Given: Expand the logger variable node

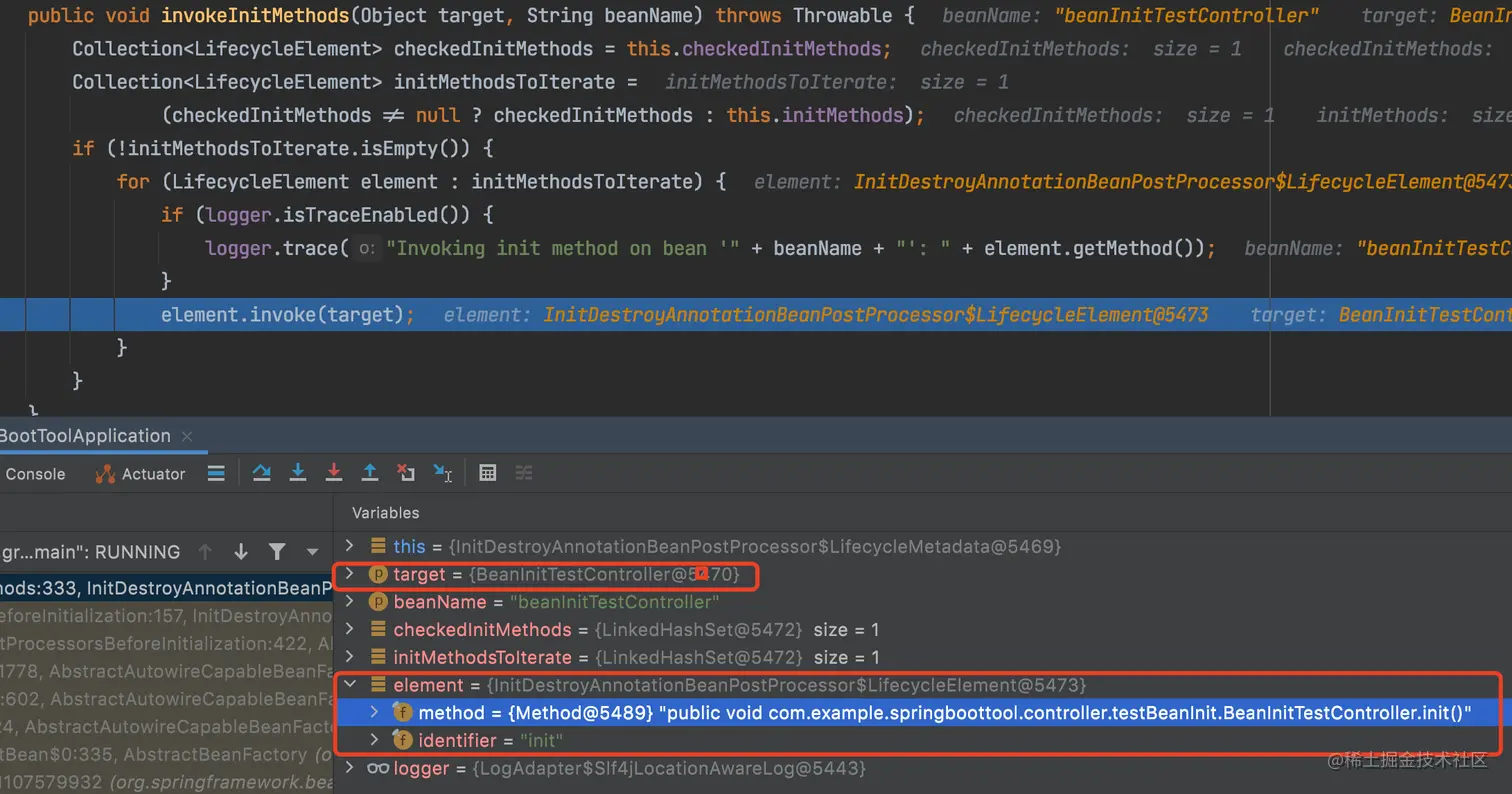Looking at the screenshot, I should (x=349, y=768).
